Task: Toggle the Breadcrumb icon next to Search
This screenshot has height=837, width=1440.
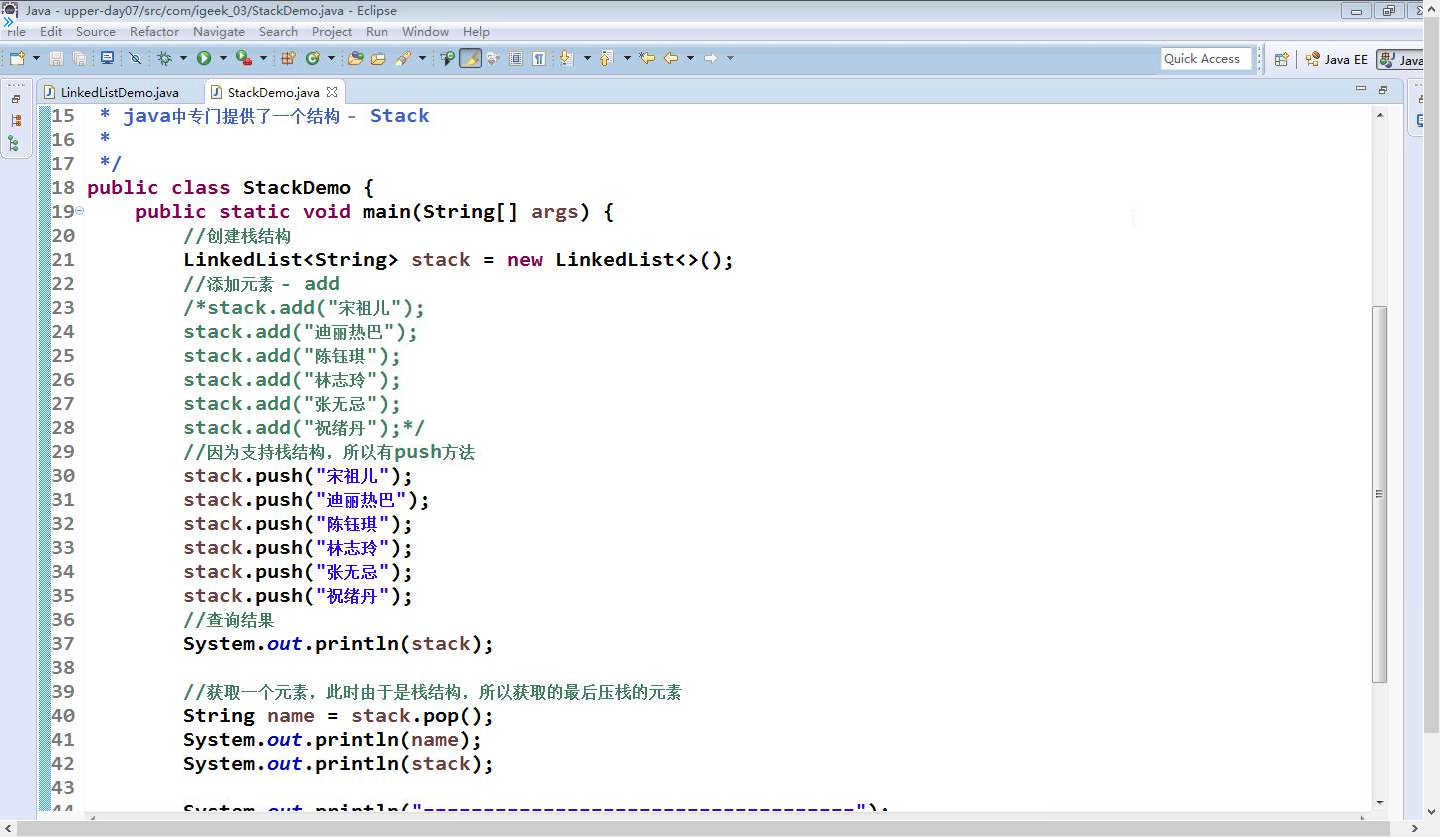Action: pos(447,58)
